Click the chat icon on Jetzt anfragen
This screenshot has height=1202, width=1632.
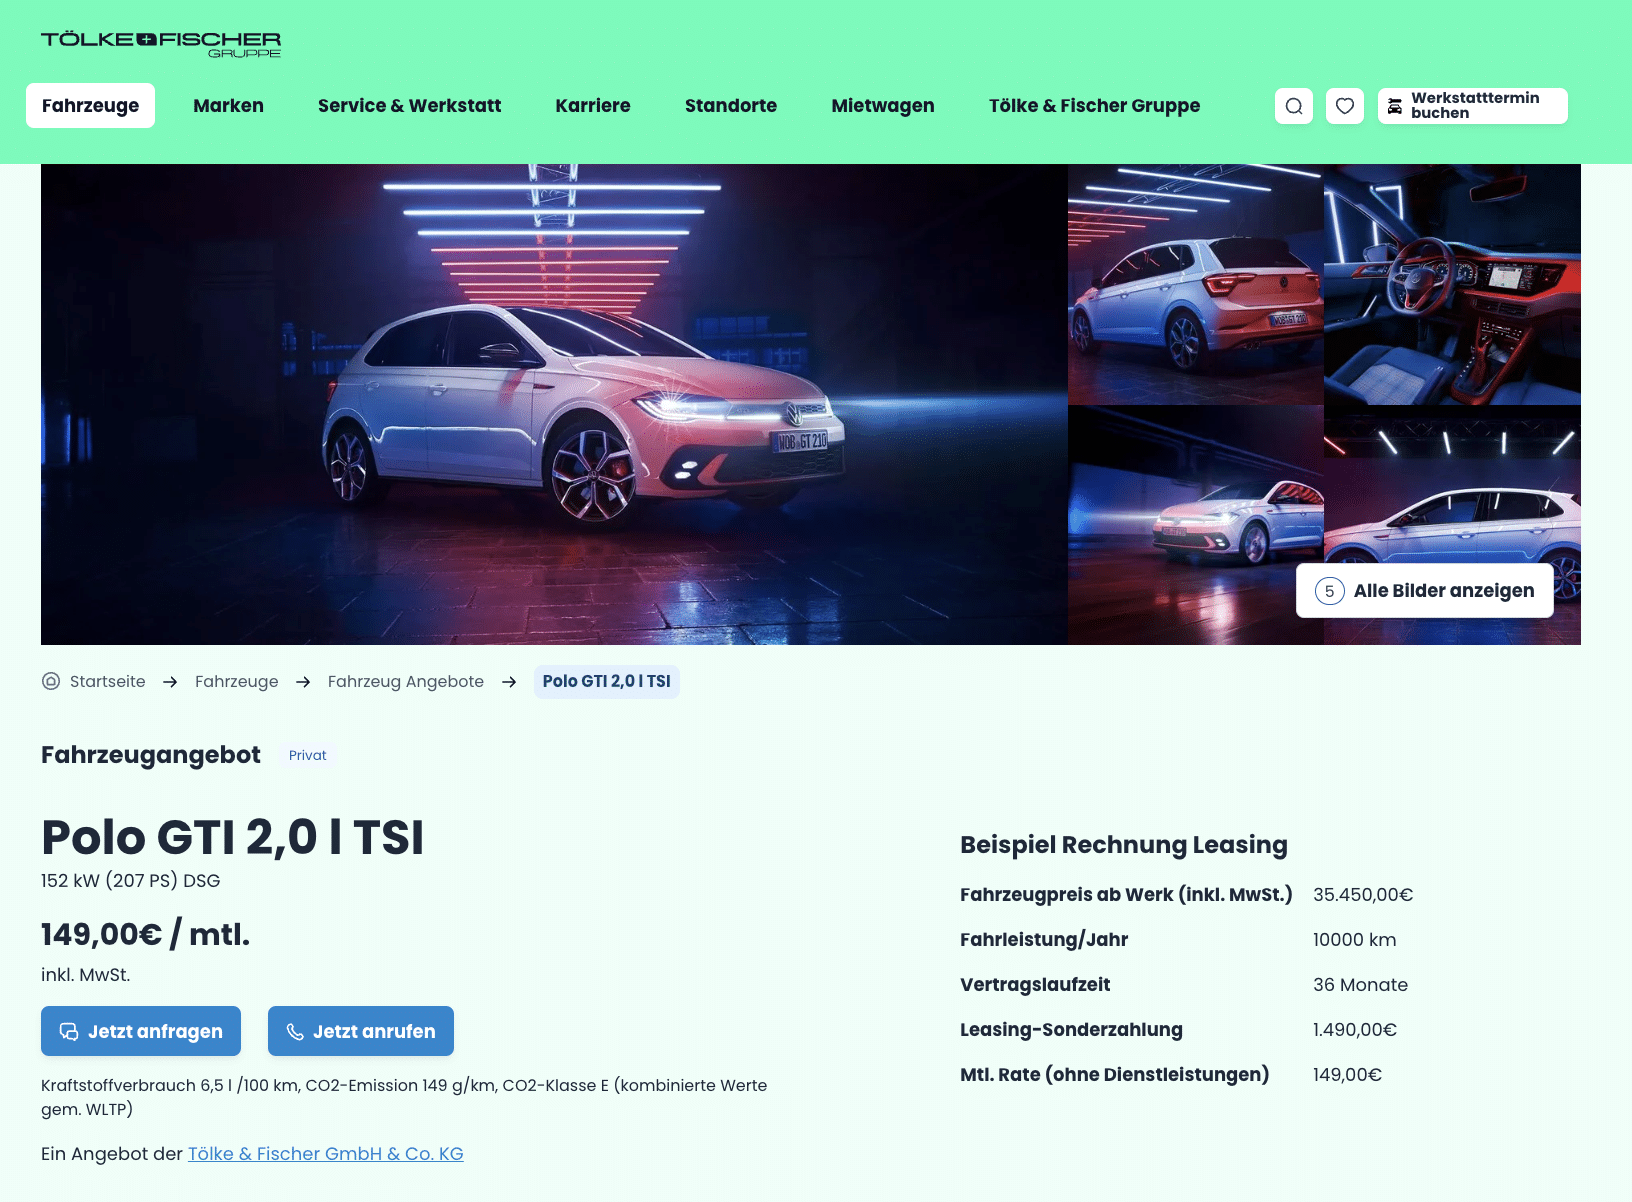69,1031
